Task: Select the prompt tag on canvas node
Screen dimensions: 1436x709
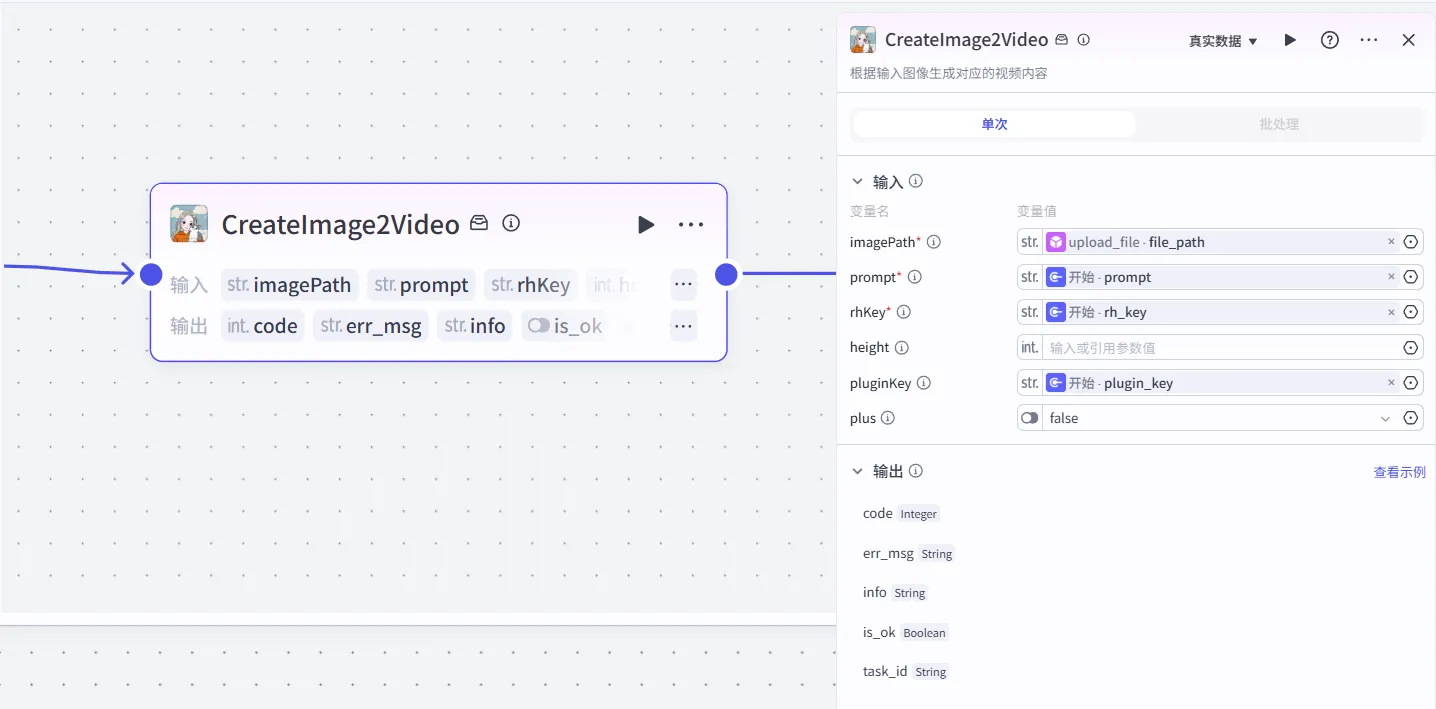Action: coord(421,285)
